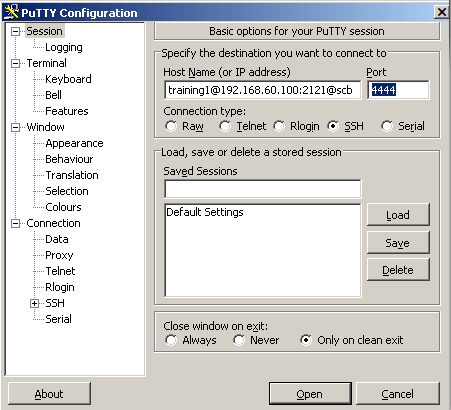Image resolution: width=451 pixels, height=410 pixels.
Task: Click the Host Name input field
Action: point(263,90)
